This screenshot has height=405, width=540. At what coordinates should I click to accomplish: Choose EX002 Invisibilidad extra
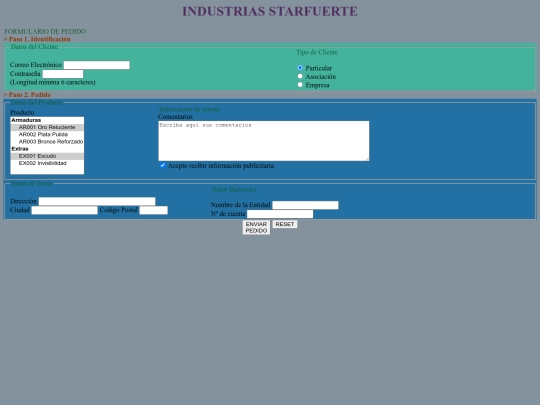47,163
